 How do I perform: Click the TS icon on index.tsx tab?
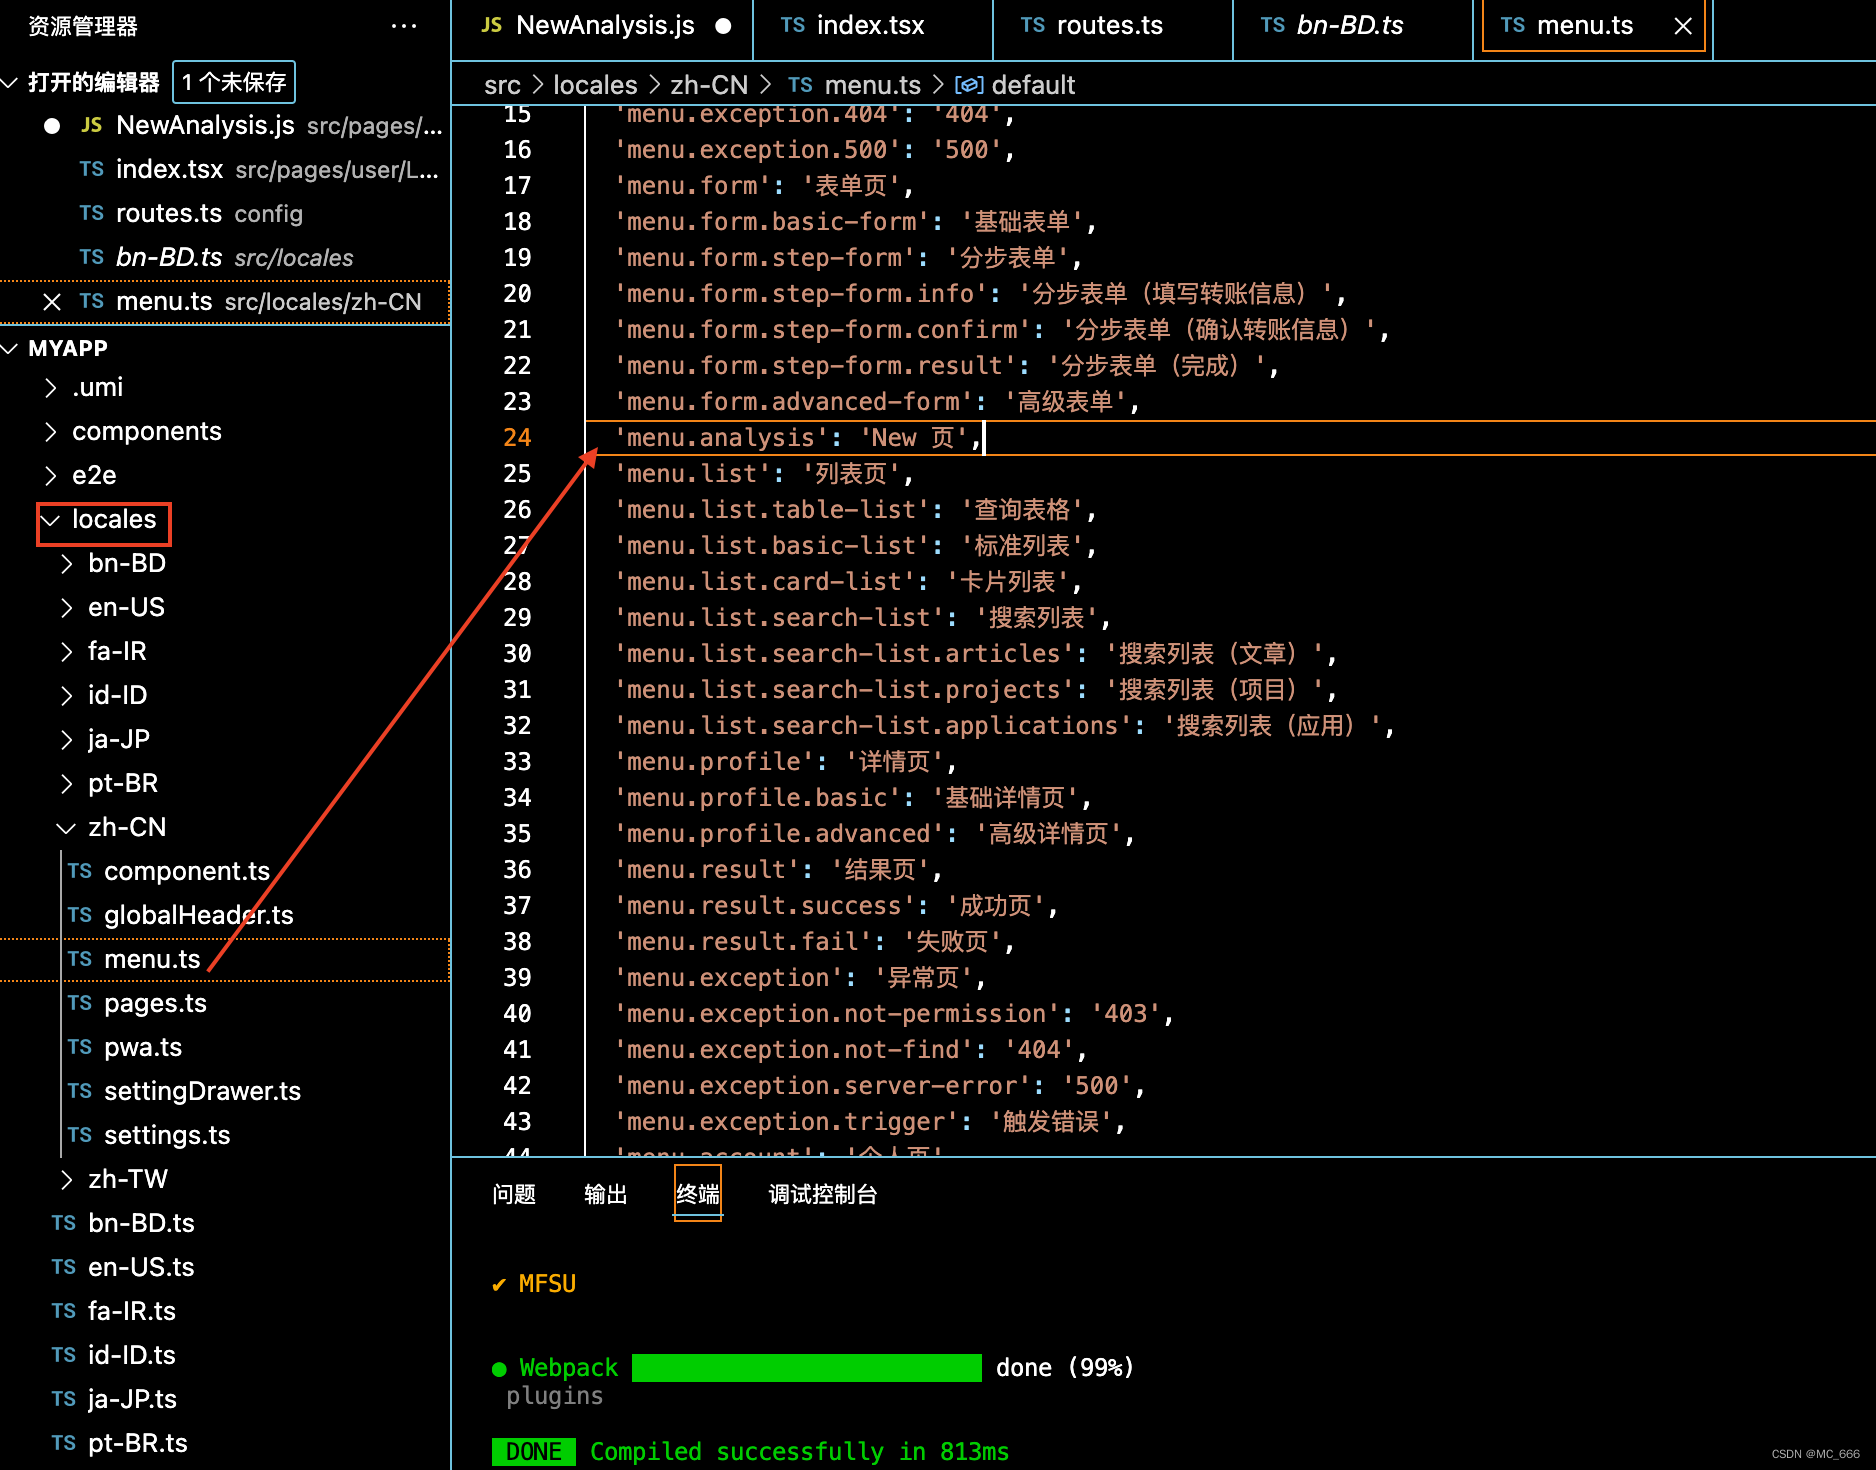(x=793, y=25)
